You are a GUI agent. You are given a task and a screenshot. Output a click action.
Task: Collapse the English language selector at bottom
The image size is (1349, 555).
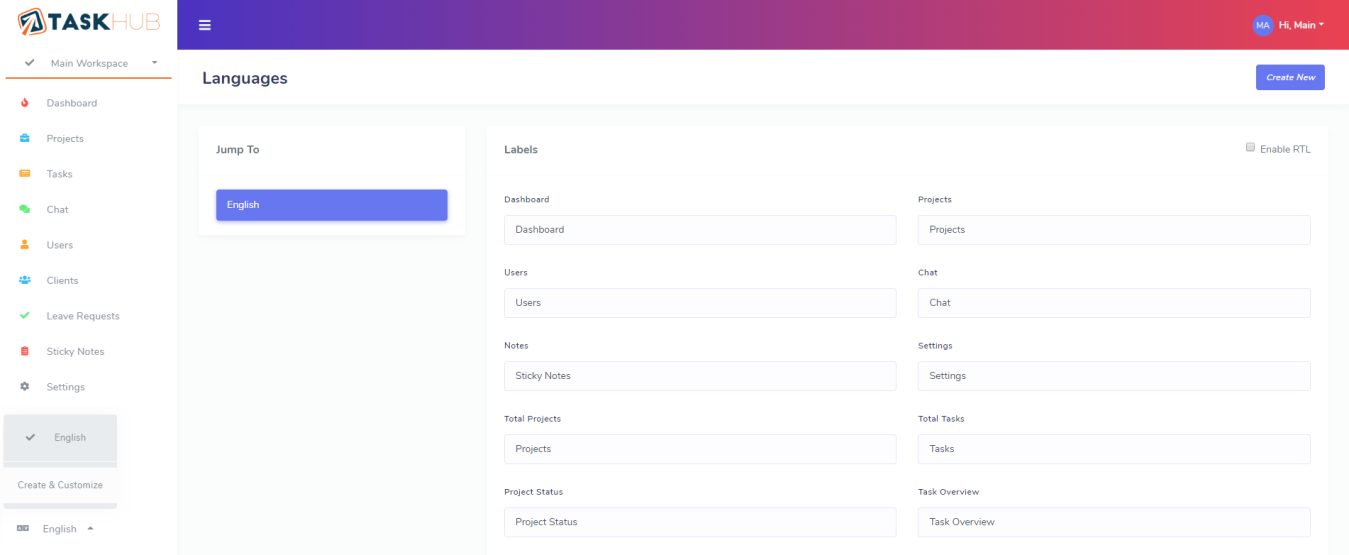pos(60,529)
